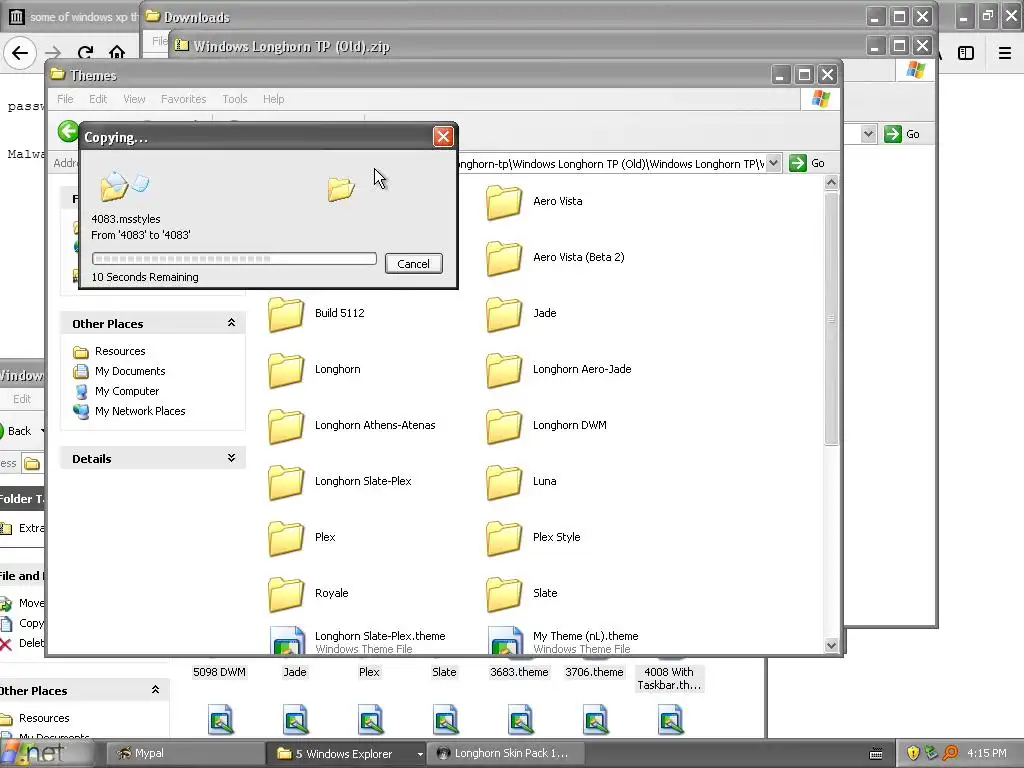Close the Copying dialog
Screen dimensions: 1024x768
tap(443, 136)
